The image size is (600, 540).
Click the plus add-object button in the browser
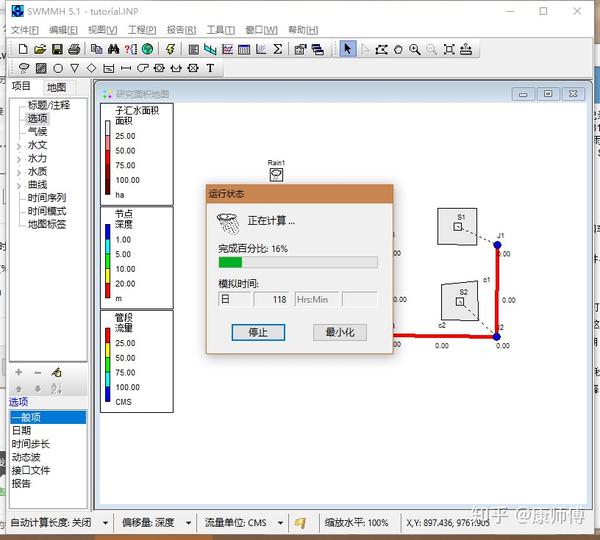click(18, 372)
